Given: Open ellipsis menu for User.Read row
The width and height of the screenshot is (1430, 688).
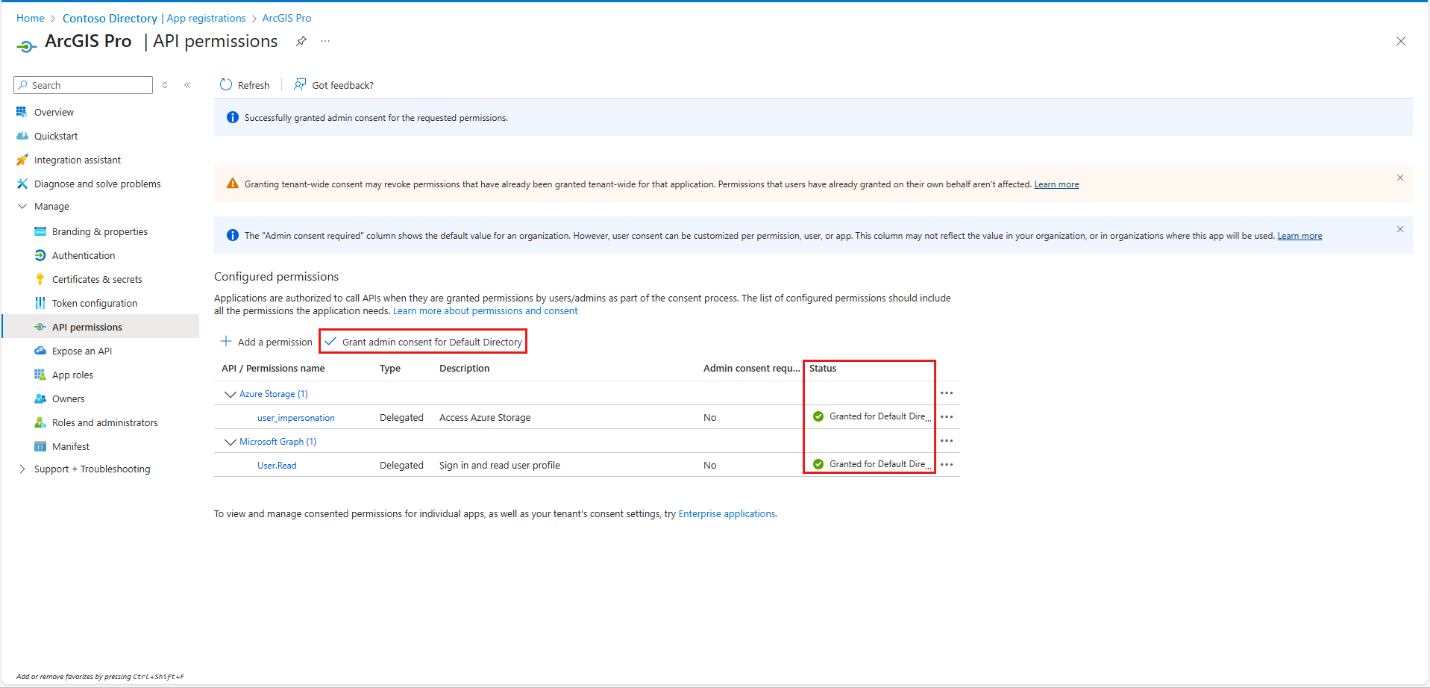Looking at the screenshot, I should click(x=947, y=465).
